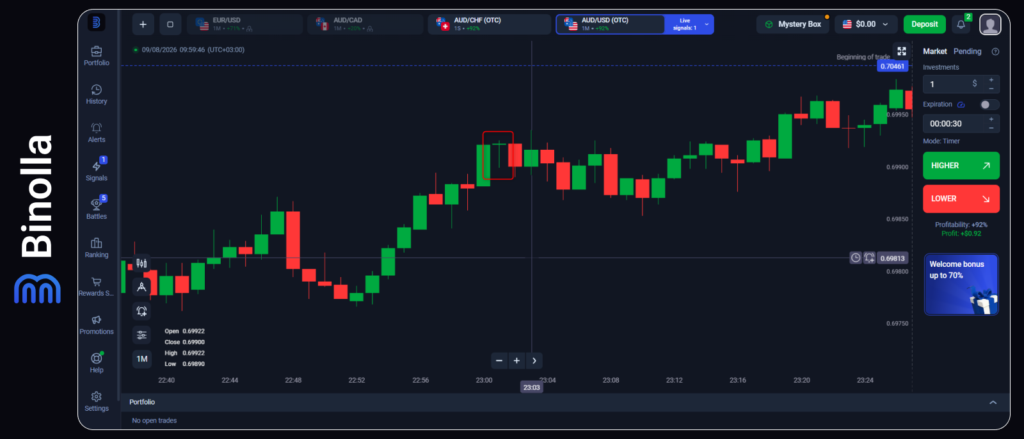Viewport: 1024px width, 439px height.
Task: Zoom out the chart with minus button
Action: pos(500,361)
